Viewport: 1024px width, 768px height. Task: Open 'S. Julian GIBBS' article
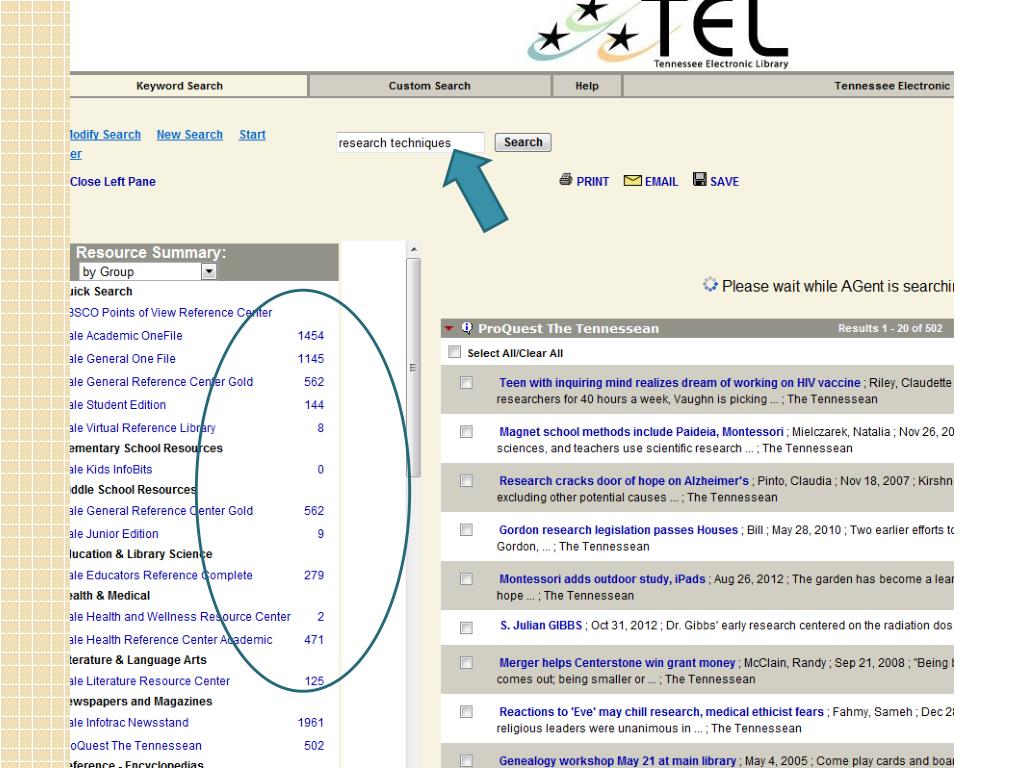point(541,625)
